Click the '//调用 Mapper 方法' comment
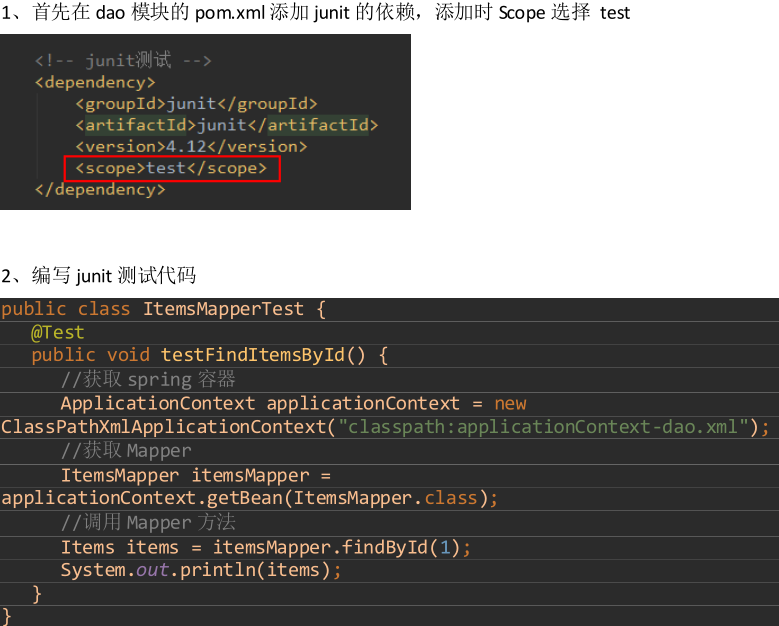The image size is (779, 626). [x=148, y=522]
